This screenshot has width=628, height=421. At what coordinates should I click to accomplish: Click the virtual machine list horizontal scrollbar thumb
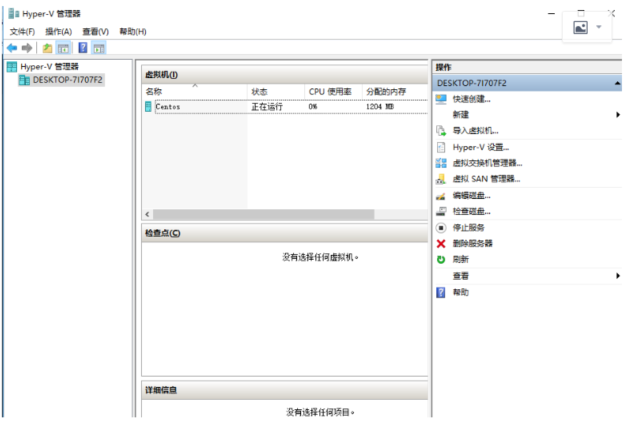click(264, 215)
